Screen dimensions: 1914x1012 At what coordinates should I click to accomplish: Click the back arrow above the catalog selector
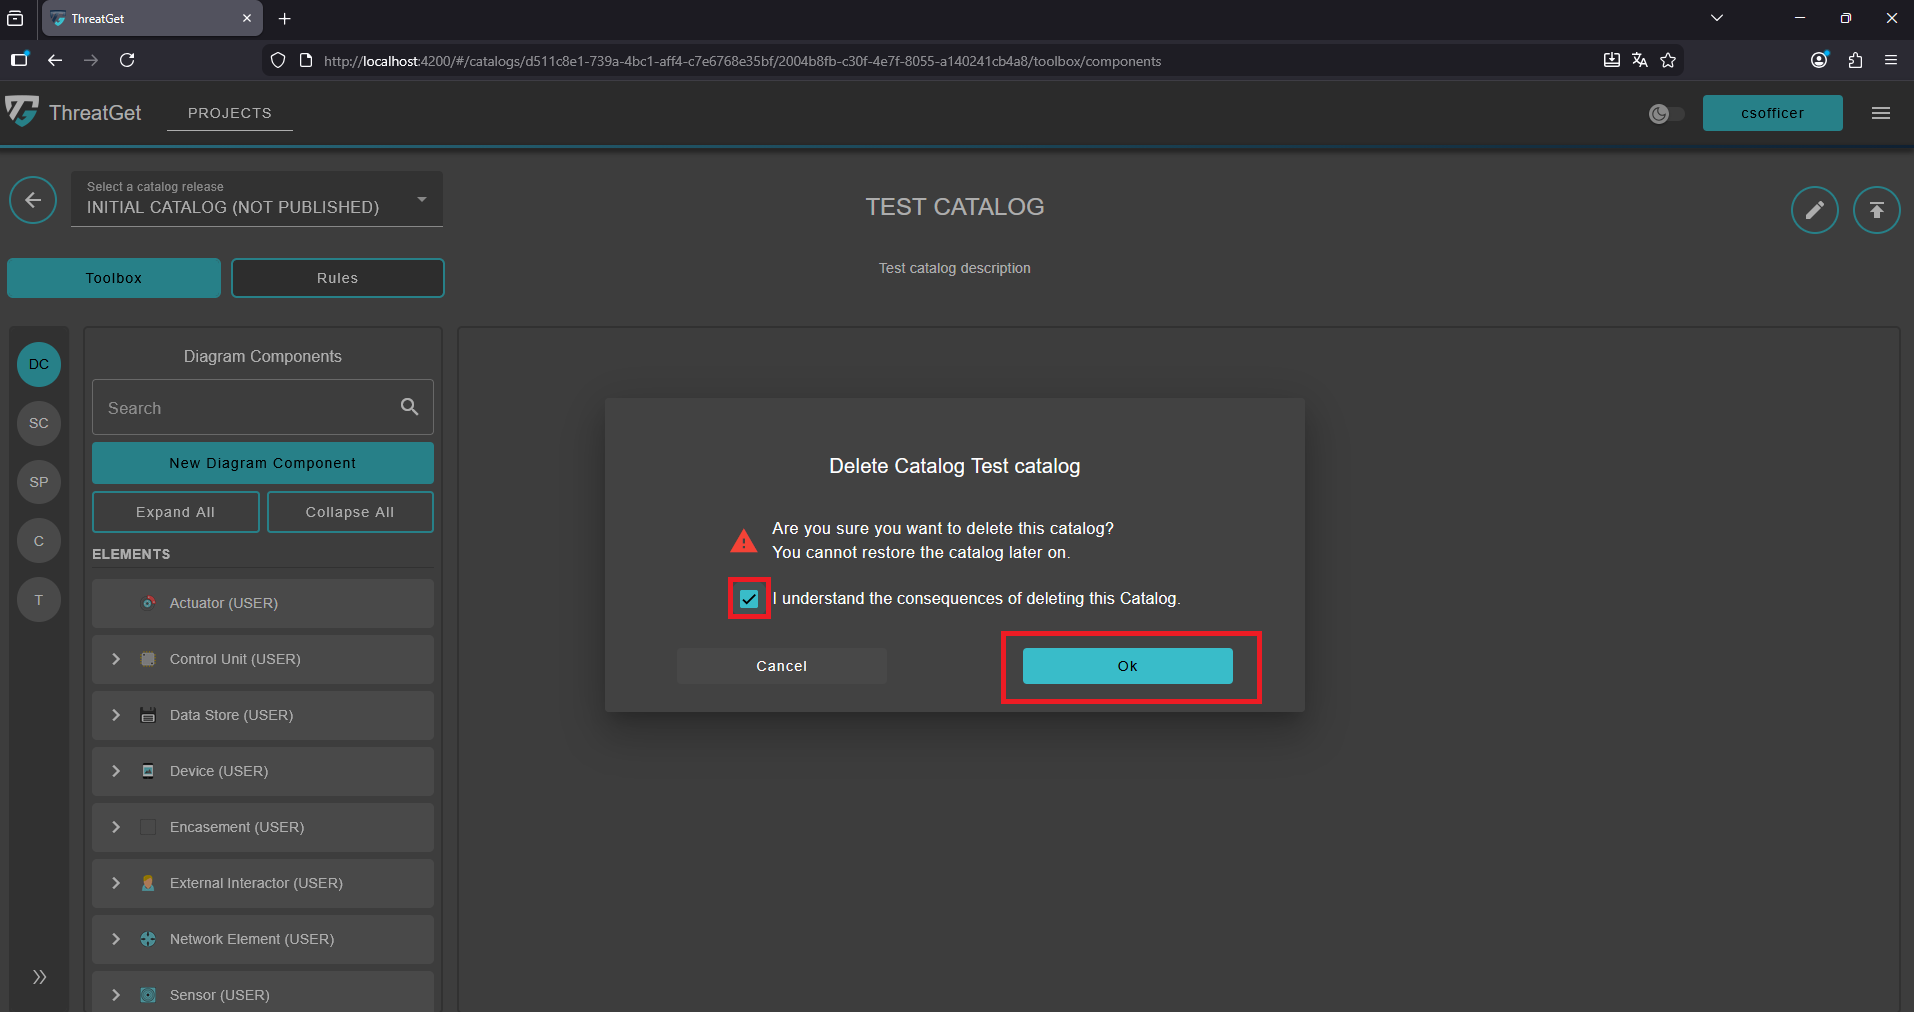click(x=32, y=200)
